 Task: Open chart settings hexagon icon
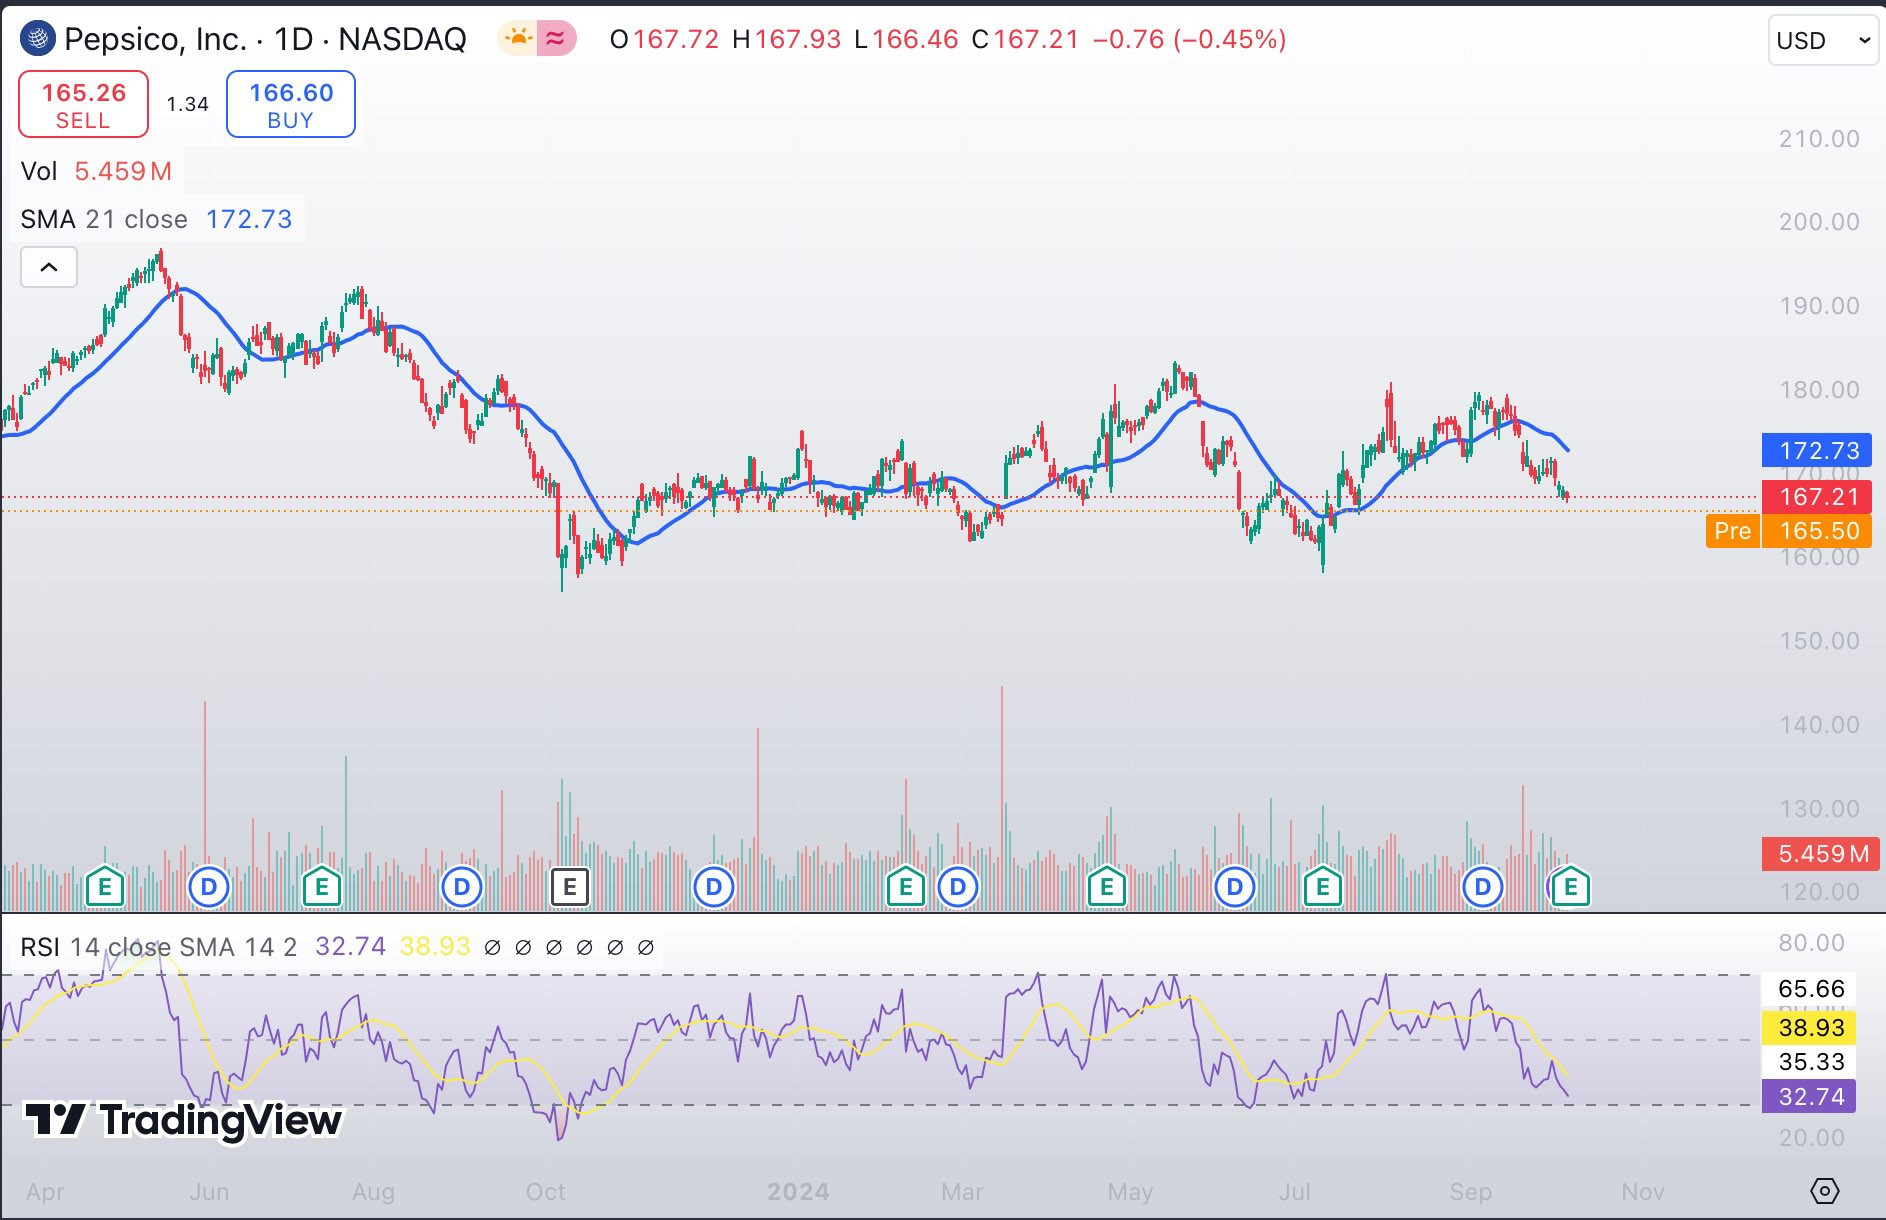coord(1824,1191)
